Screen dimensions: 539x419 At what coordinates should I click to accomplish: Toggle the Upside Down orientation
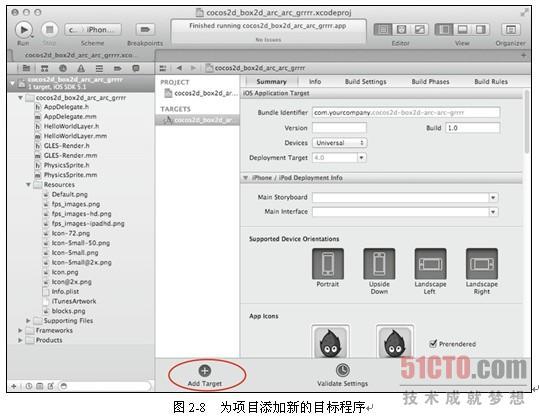[x=379, y=264]
